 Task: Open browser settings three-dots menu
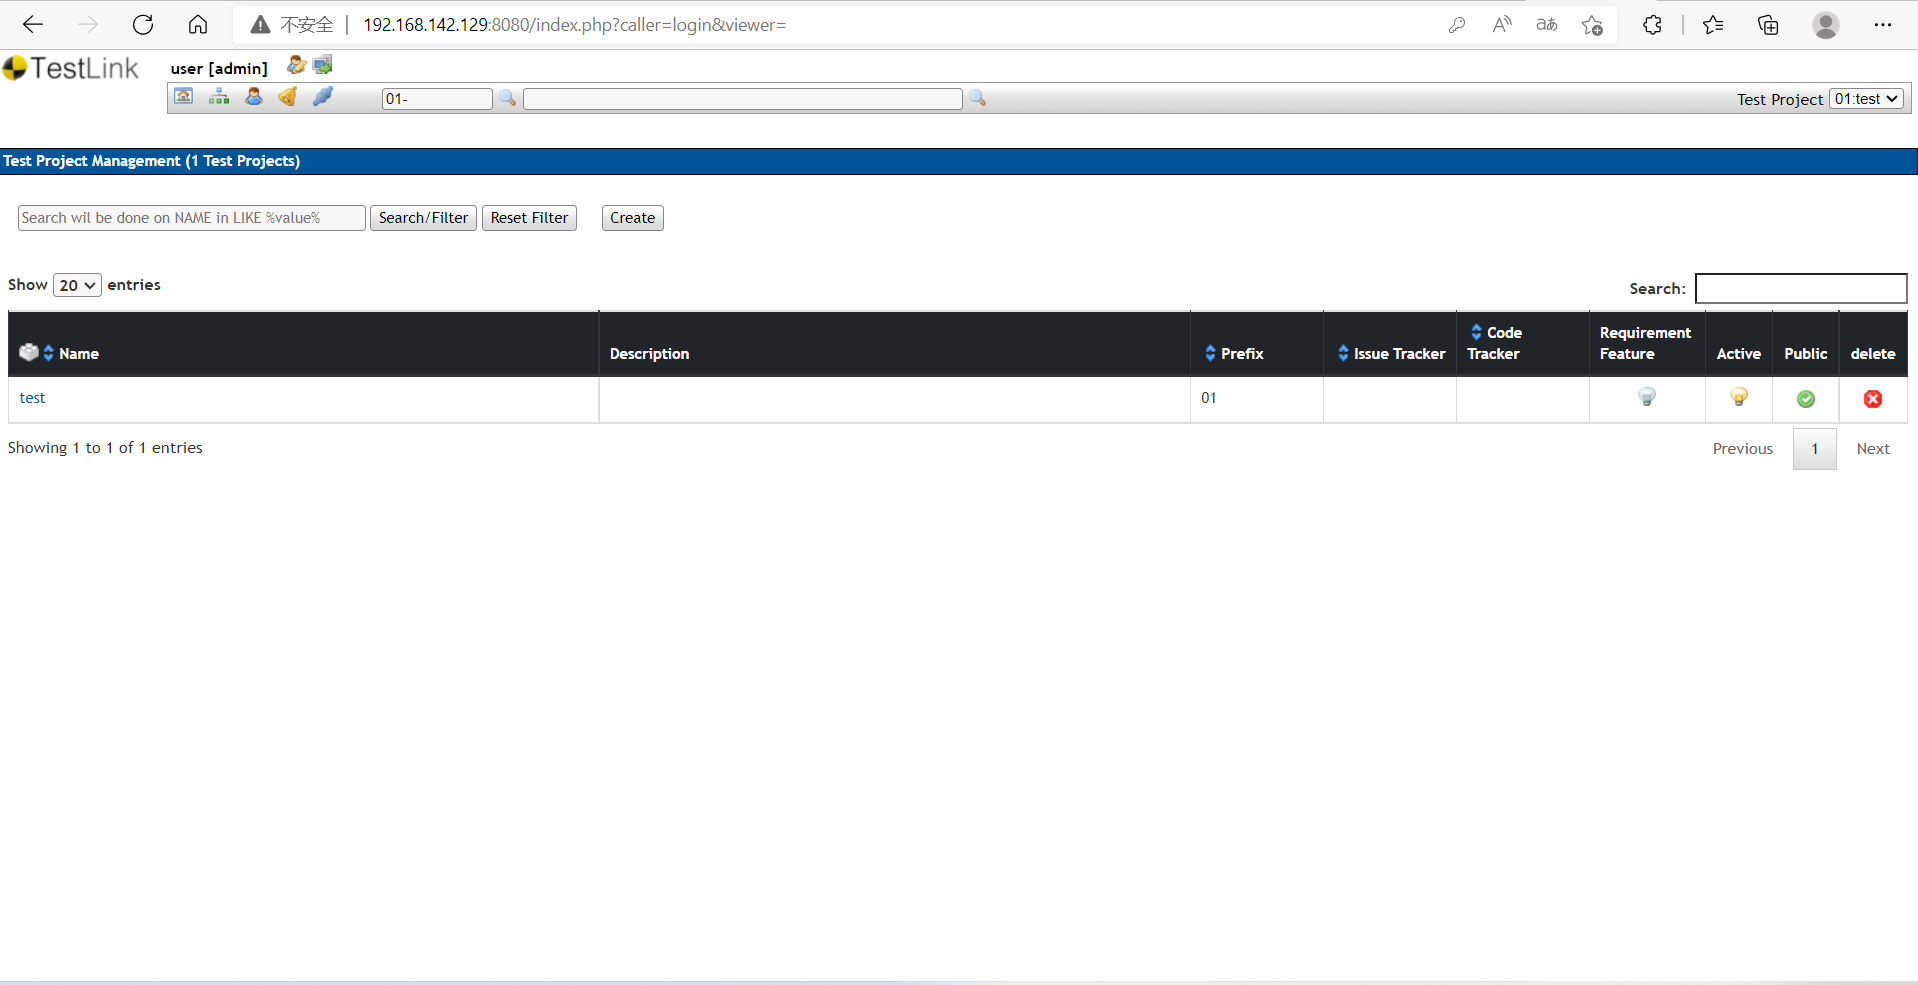1883,25
